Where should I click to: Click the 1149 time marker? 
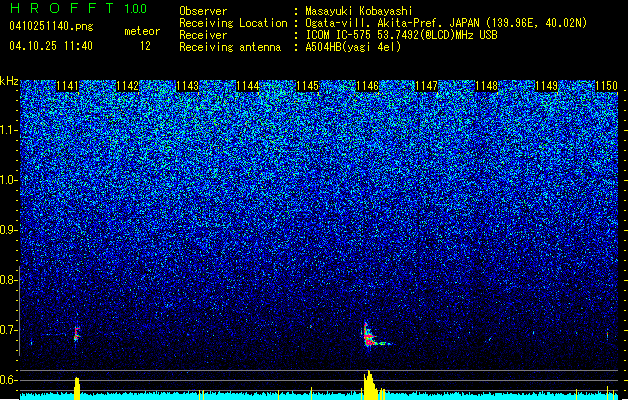pos(547,86)
